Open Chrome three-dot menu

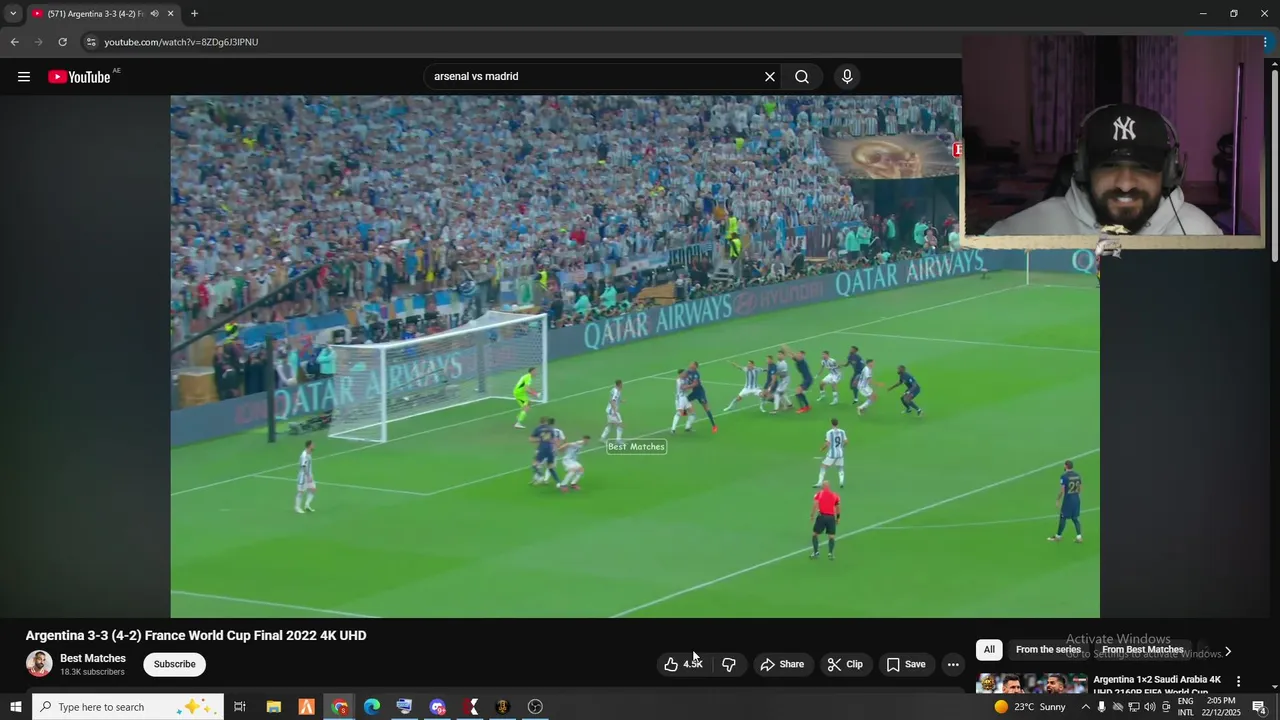click(1266, 42)
